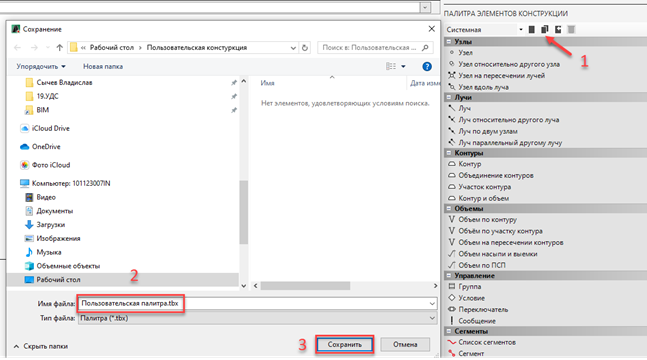This screenshot has height=360, width=647.
Task: Collapse the Объемы section
Action: click(x=449, y=209)
